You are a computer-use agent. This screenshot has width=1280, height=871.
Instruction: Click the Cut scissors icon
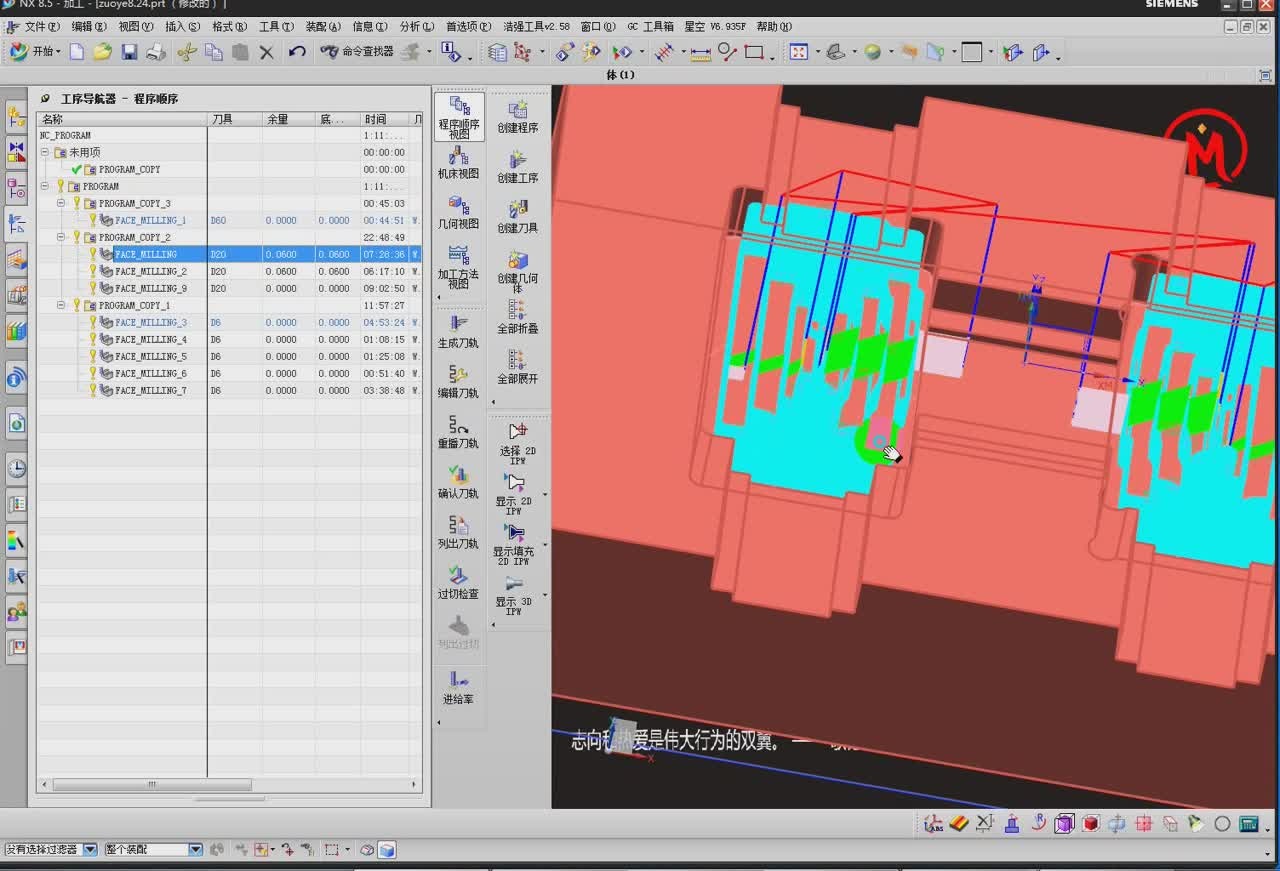tap(186, 52)
